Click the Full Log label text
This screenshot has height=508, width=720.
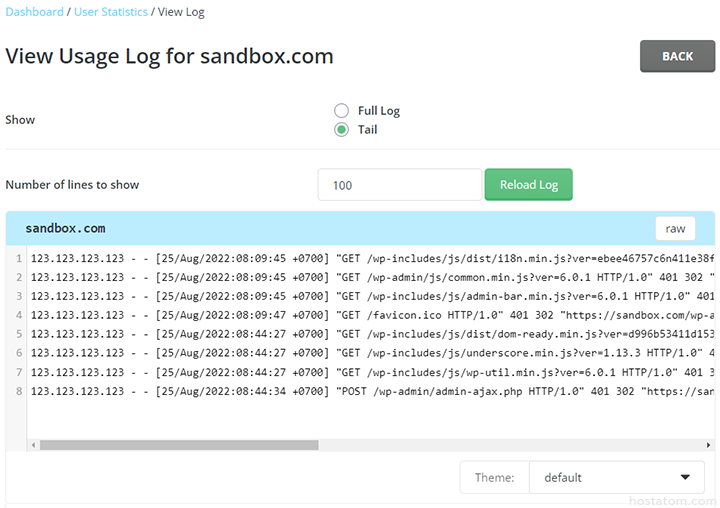tap(379, 111)
